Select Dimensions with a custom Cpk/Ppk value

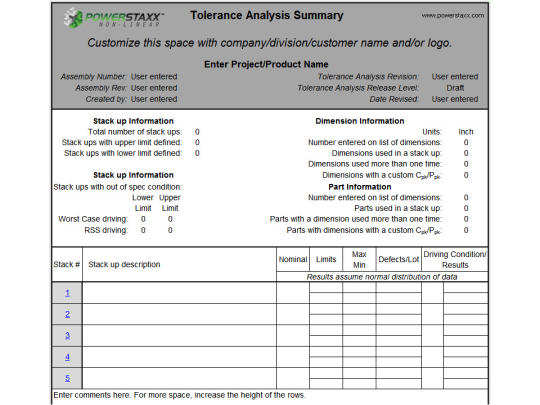[466, 175]
